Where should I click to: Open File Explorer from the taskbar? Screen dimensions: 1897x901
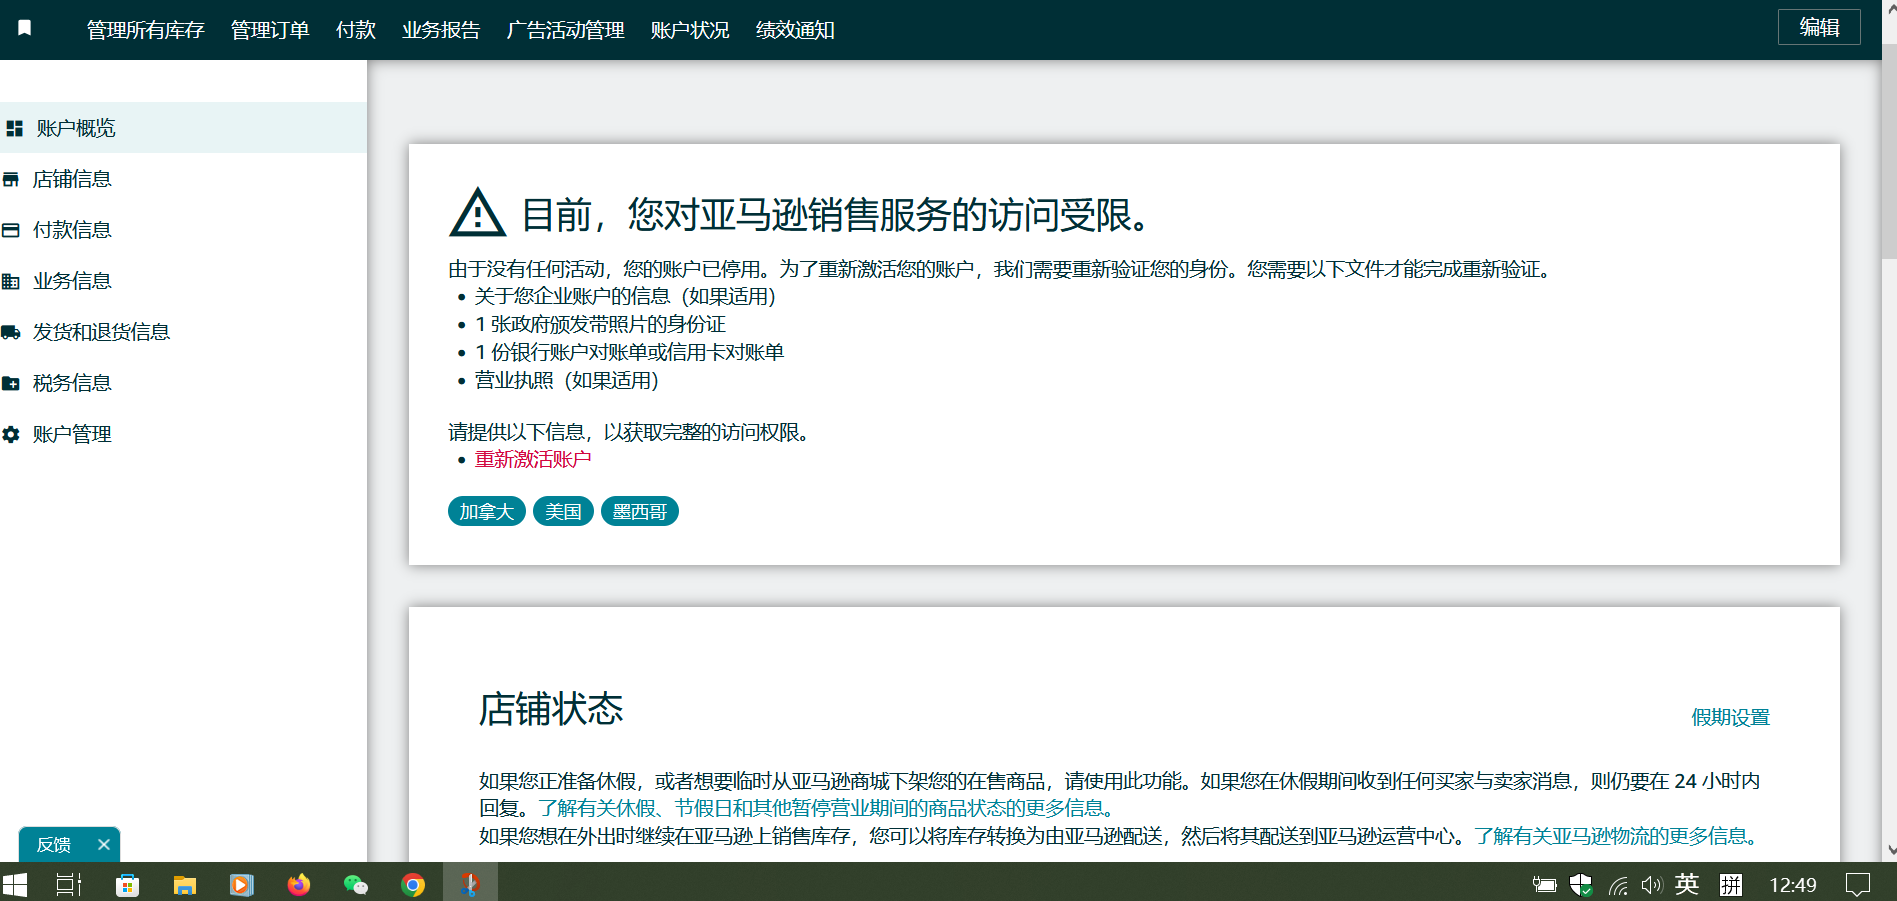click(x=184, y=885)
